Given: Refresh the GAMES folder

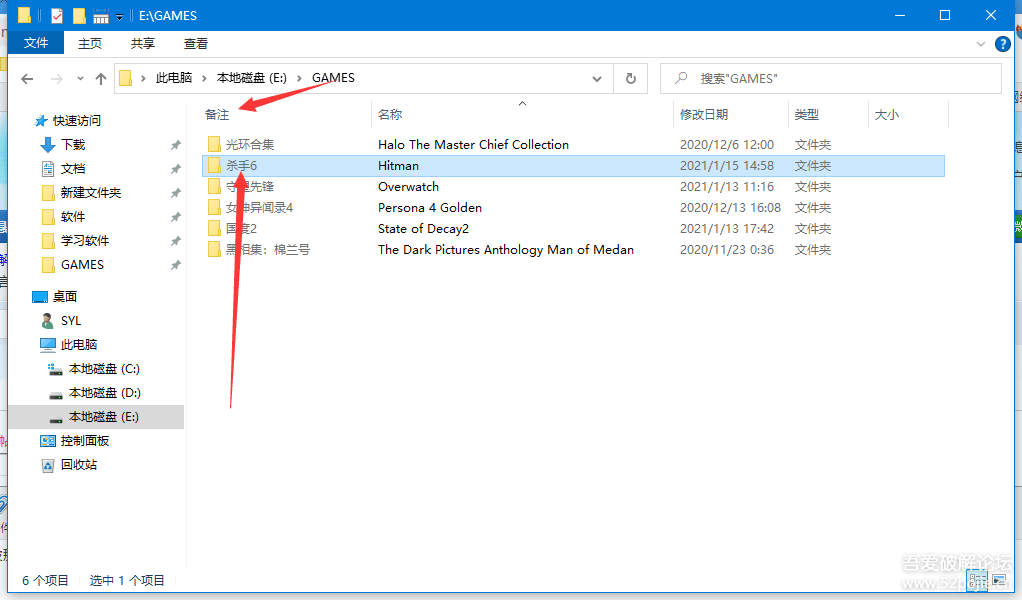Looking at the screenshot, I should [630, 79].
